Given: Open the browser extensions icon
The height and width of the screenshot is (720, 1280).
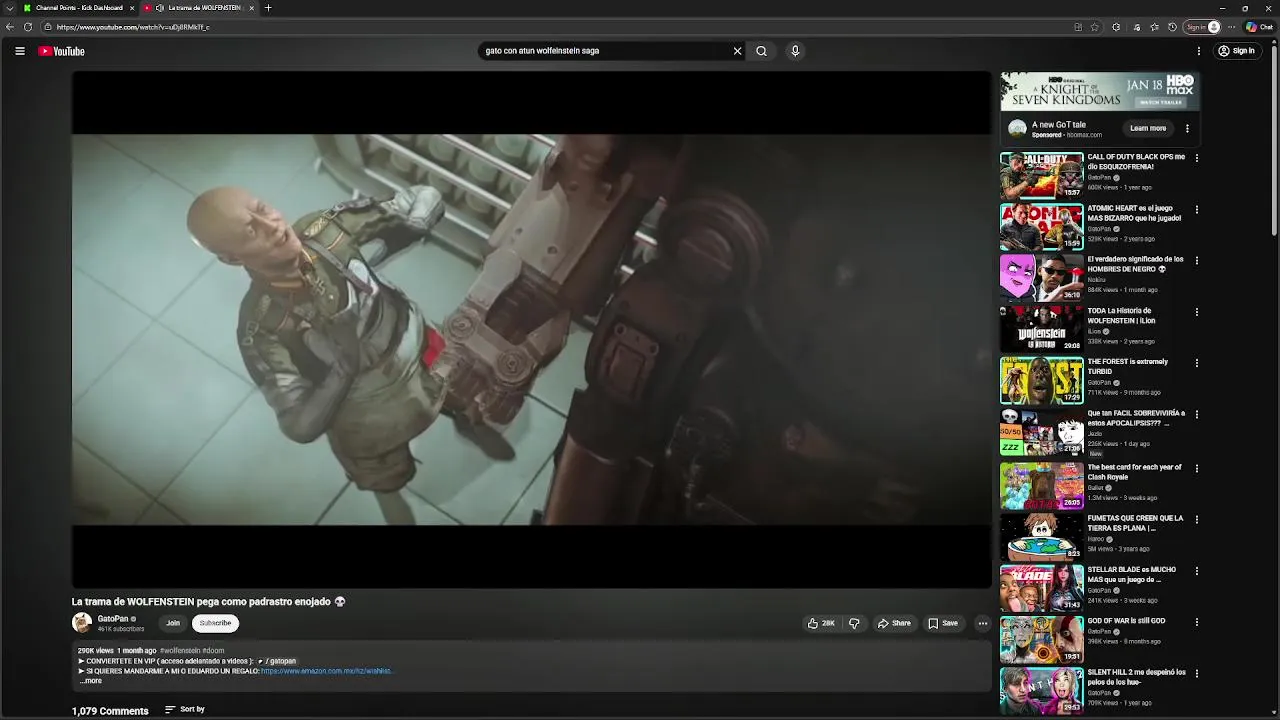Looking at the screenshot, I should coord(1116,27).
